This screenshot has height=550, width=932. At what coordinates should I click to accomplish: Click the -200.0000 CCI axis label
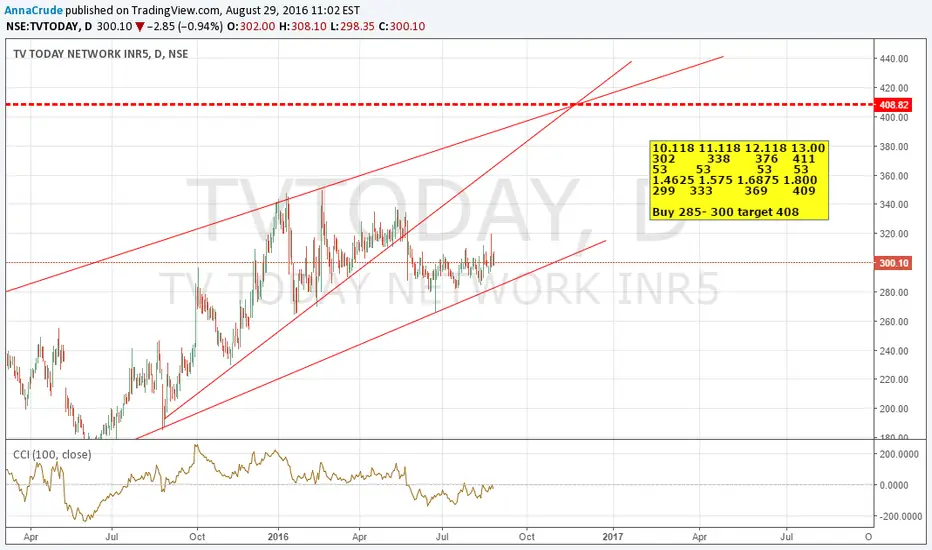899,516
